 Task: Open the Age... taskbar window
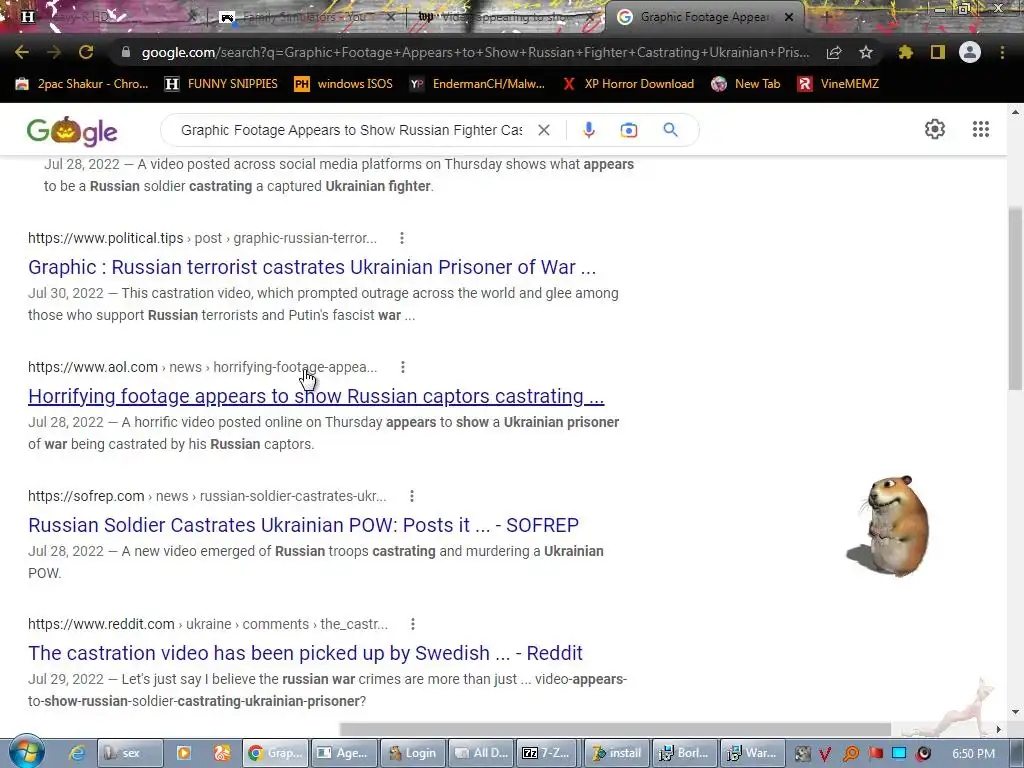[x=345, y=753]
